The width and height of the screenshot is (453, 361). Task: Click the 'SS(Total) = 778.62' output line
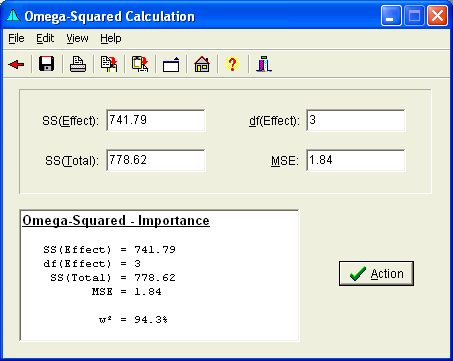point(113,278)
